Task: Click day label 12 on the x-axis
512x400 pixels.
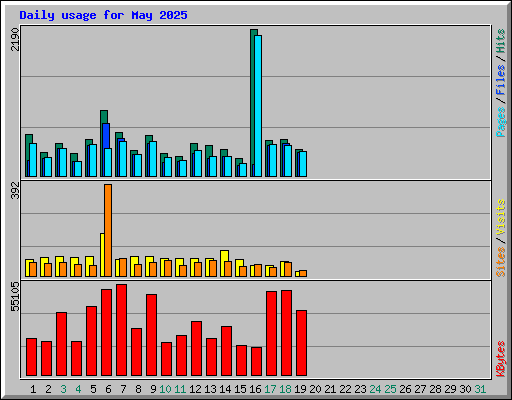Action: (195, 389)
